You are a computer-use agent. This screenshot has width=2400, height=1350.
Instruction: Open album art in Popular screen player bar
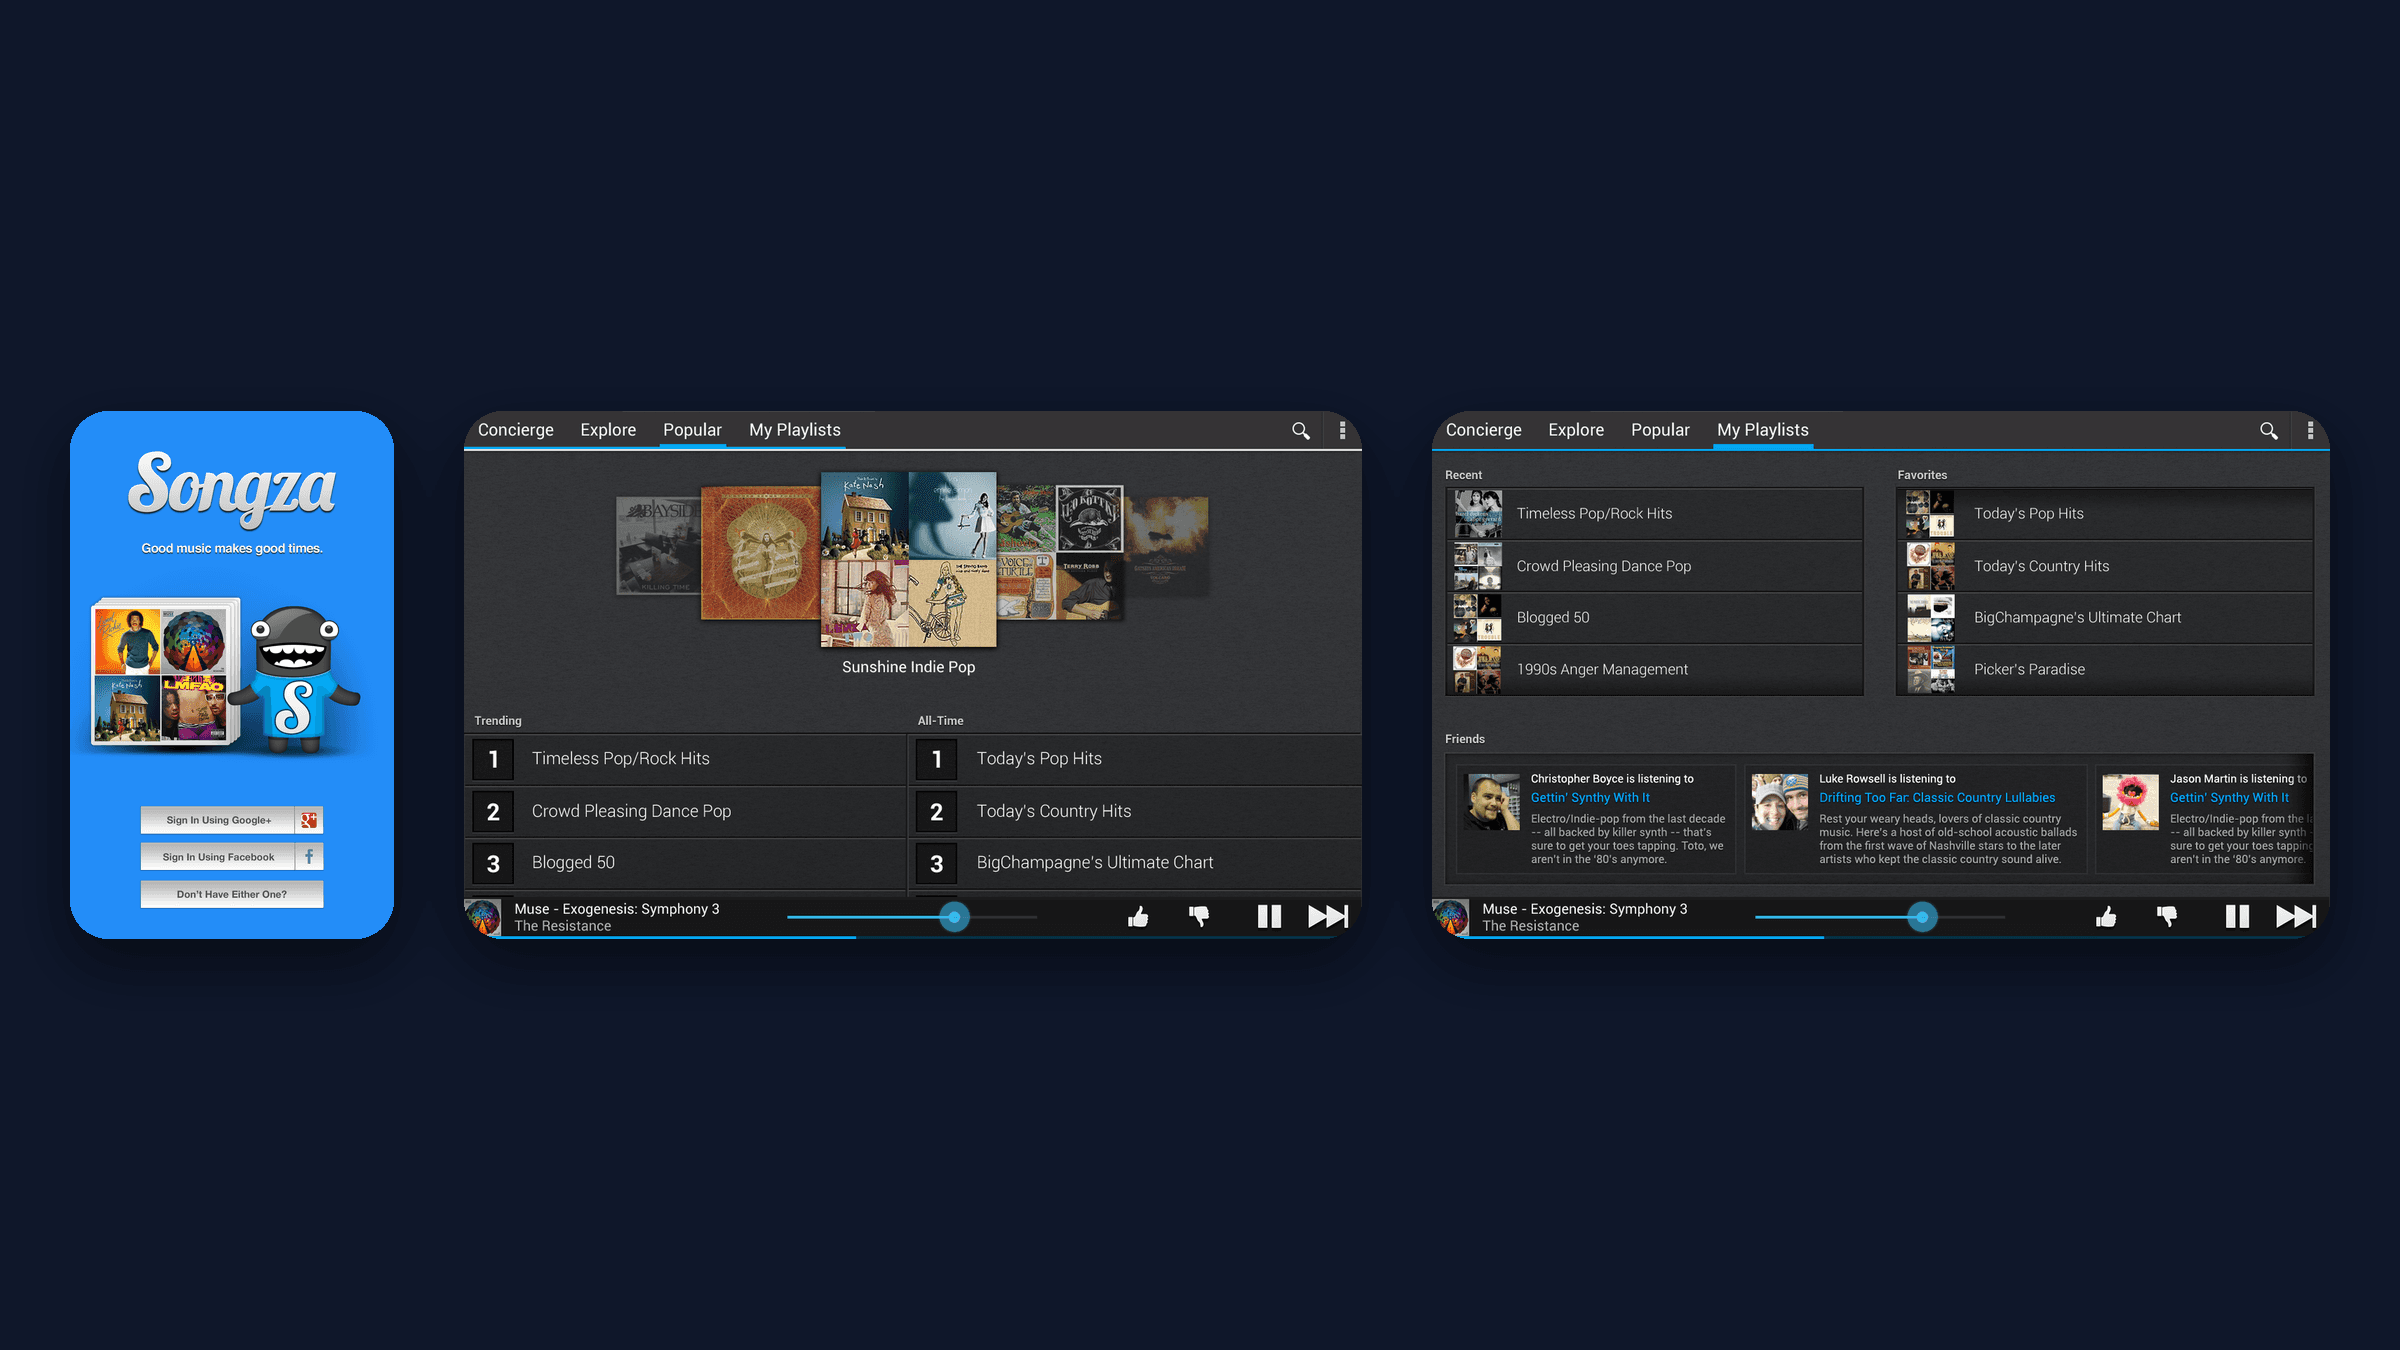click(x=483, y=917)
